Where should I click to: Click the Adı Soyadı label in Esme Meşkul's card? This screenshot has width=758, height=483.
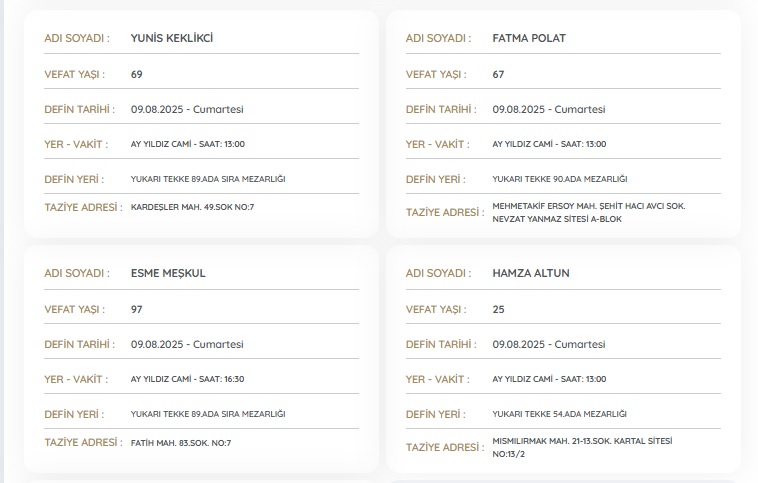click(77, 273)
